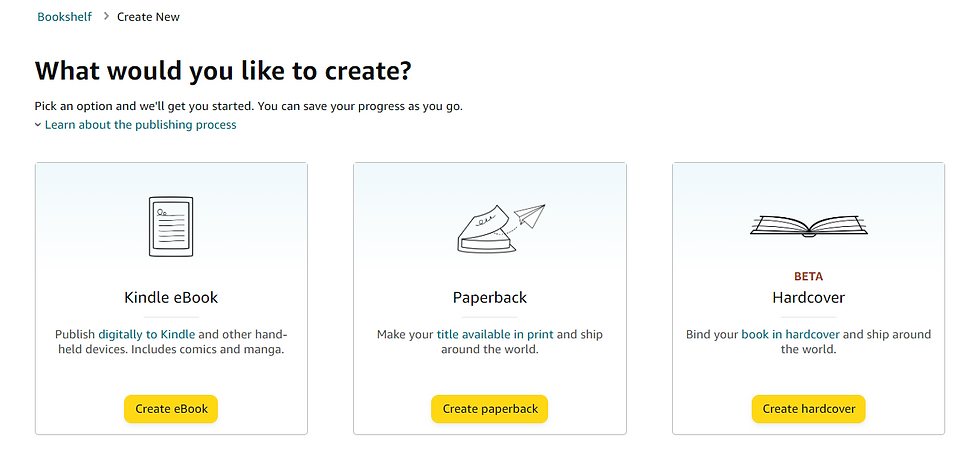
Task: Click the Pick an option instruction text
Action: point(249,106)
